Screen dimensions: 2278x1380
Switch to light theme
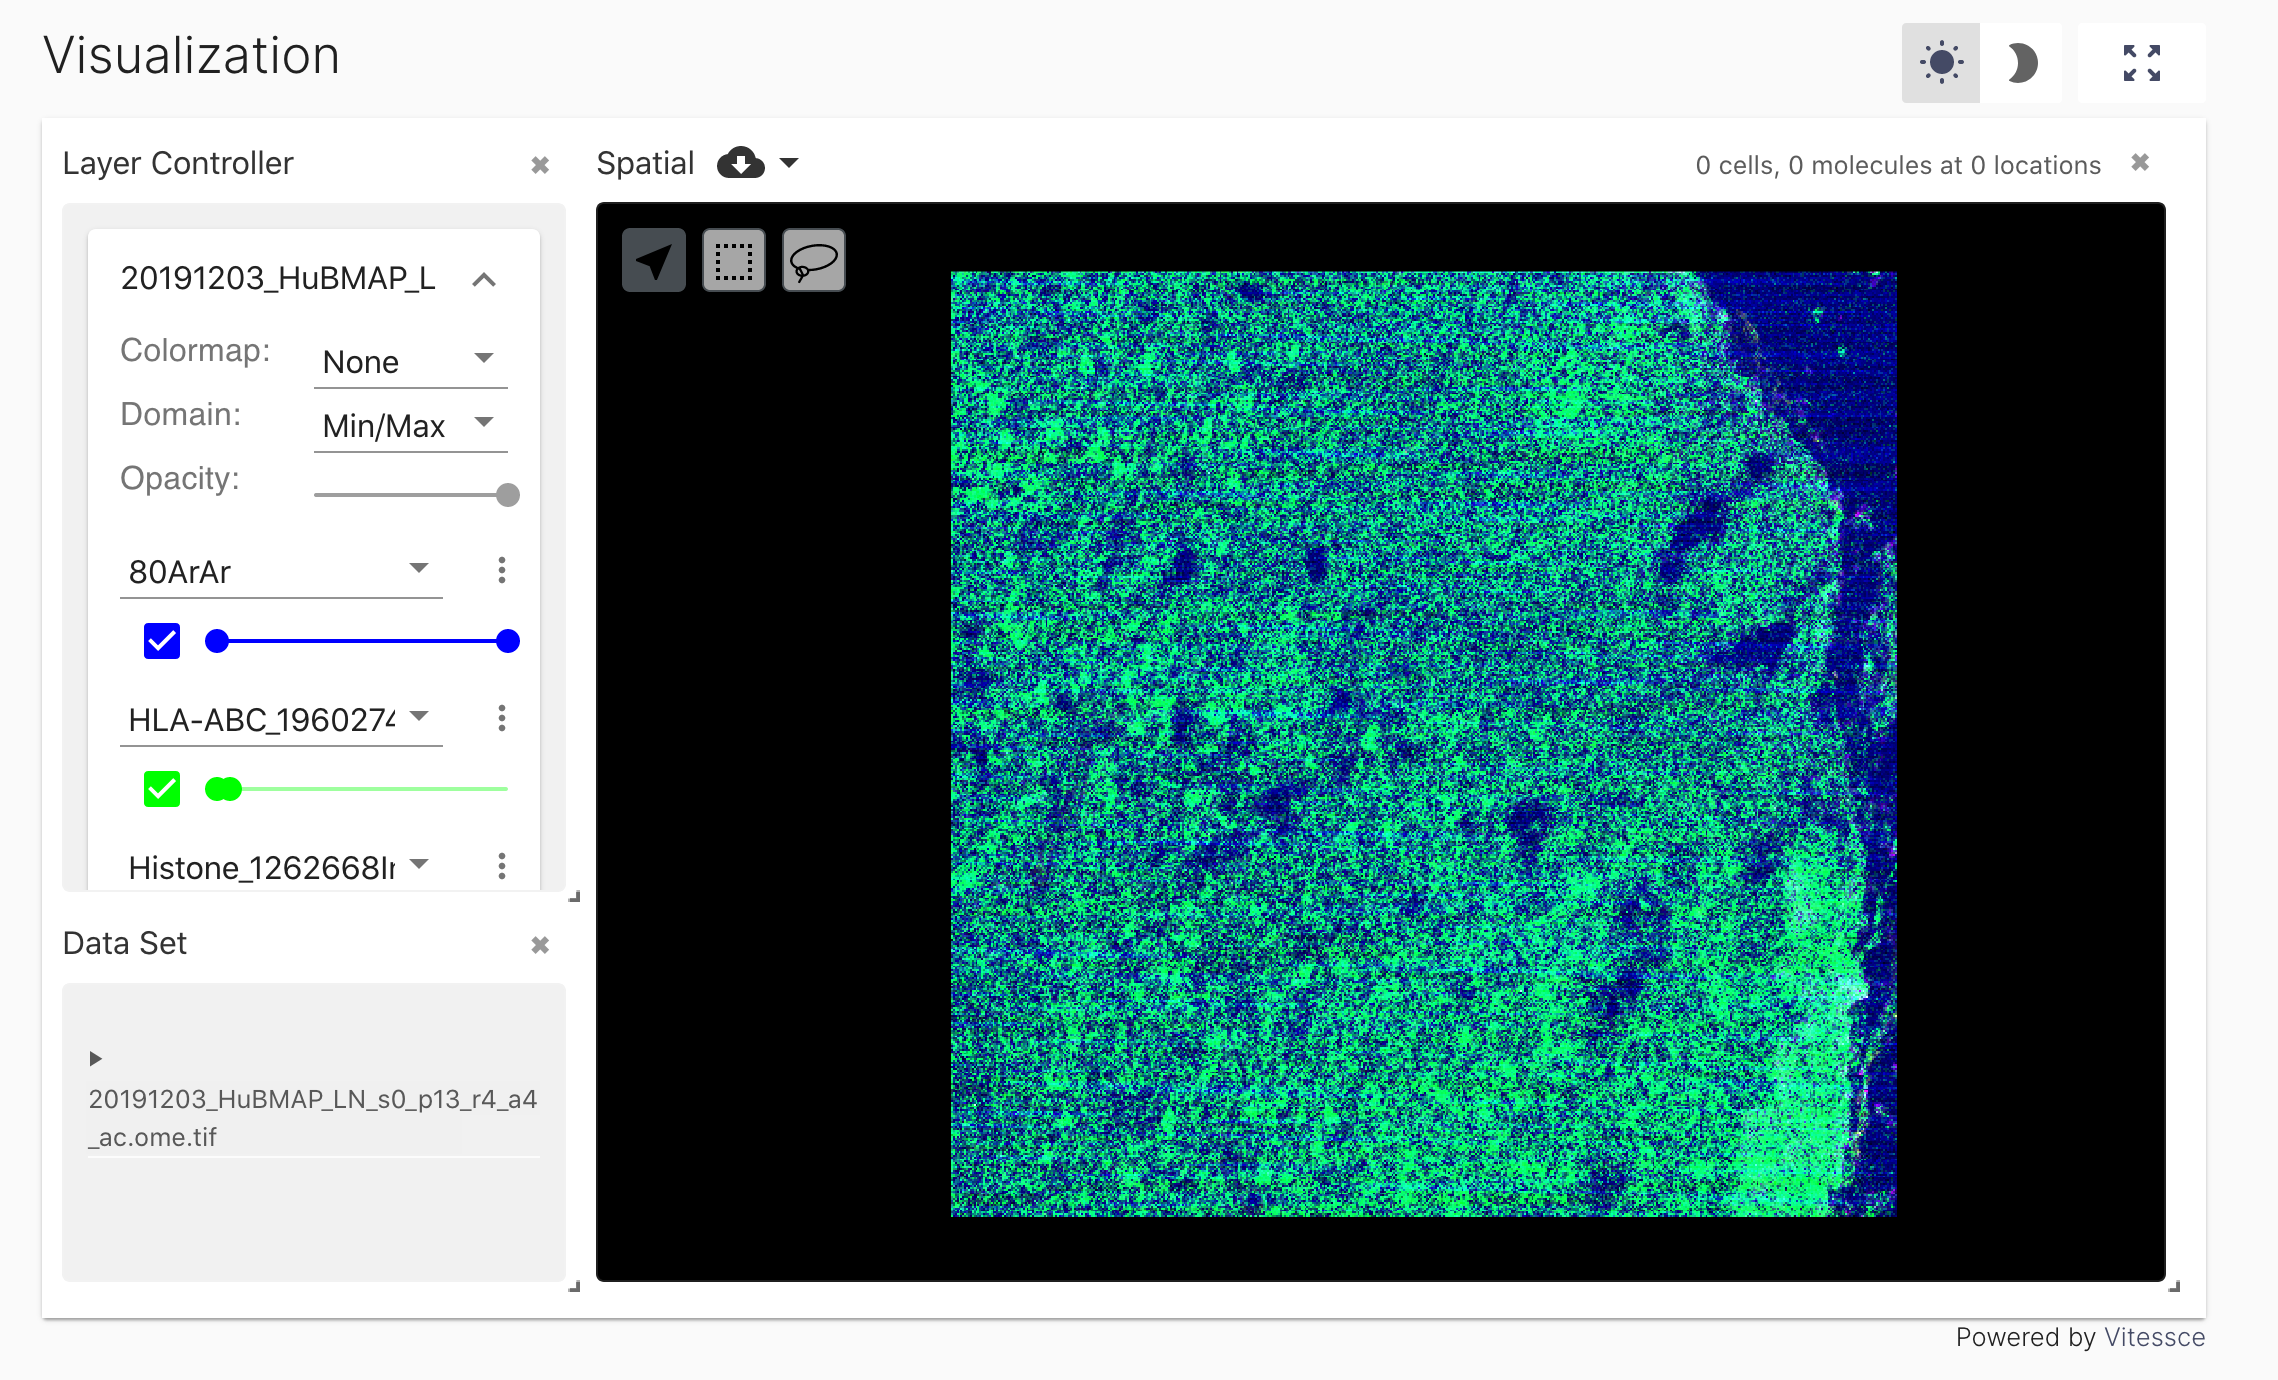point(1939,62)
